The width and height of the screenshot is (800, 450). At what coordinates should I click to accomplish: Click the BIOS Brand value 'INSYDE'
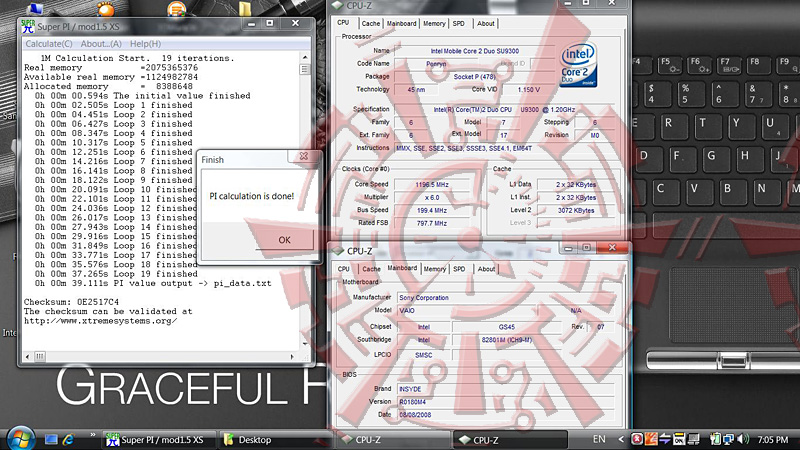click(x=506, y=389)
